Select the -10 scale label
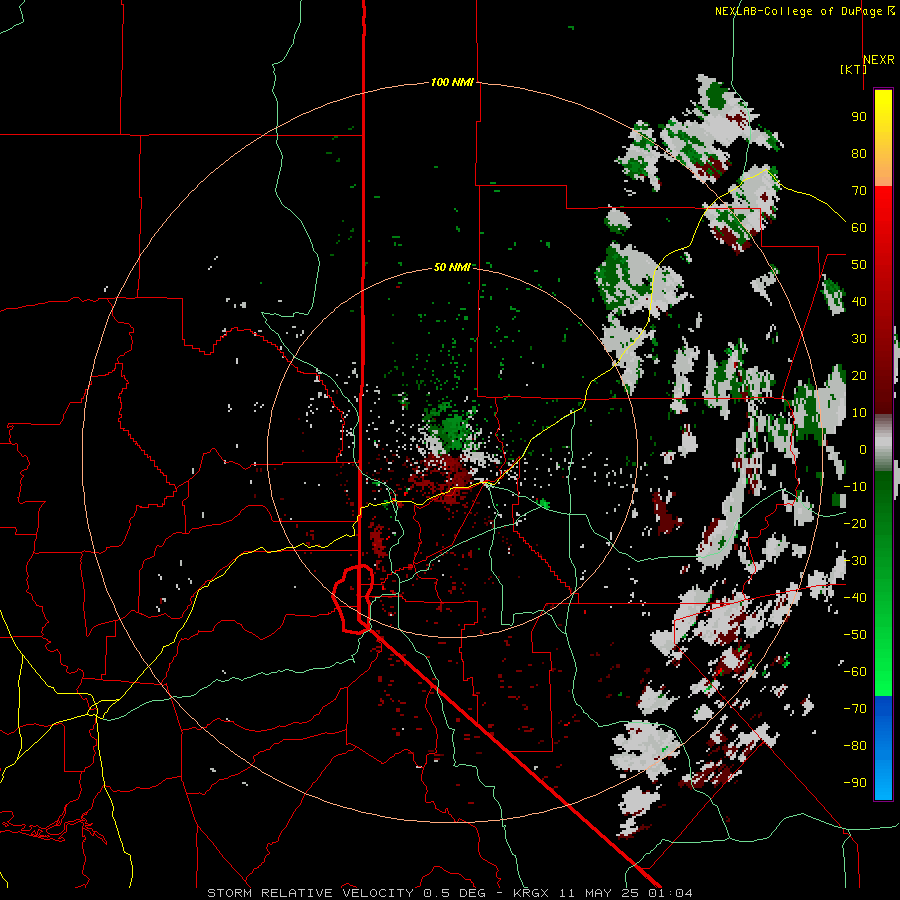 [855, 487]
